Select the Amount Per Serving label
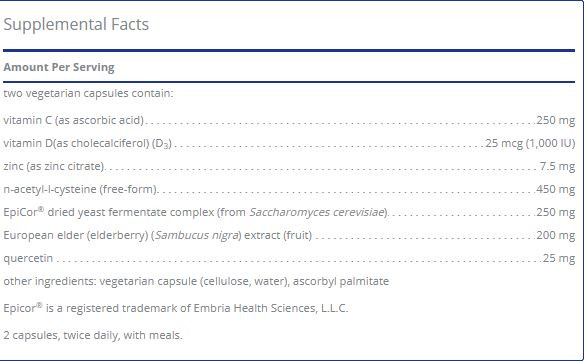 tap(59, 67)
